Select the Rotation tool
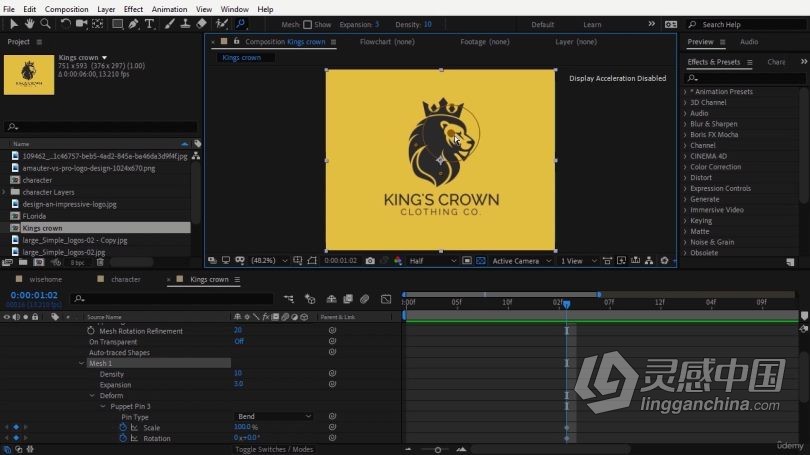The height and width of the screenshot is (455, 810). [x=65, y=24]
